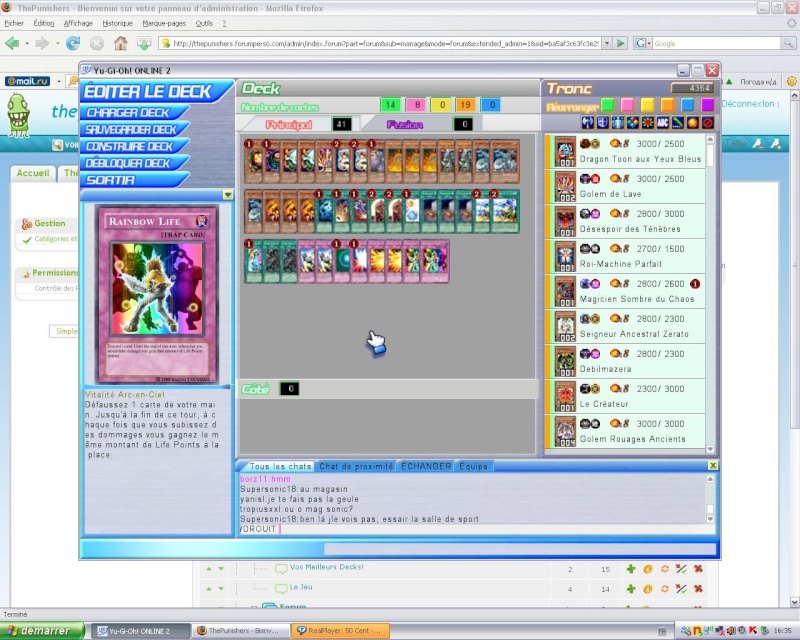Image resolution: width=800 pixels, height=640 pixels.
Task: Move Le Jeu forum down with green arrow
Action: point(221,588)
